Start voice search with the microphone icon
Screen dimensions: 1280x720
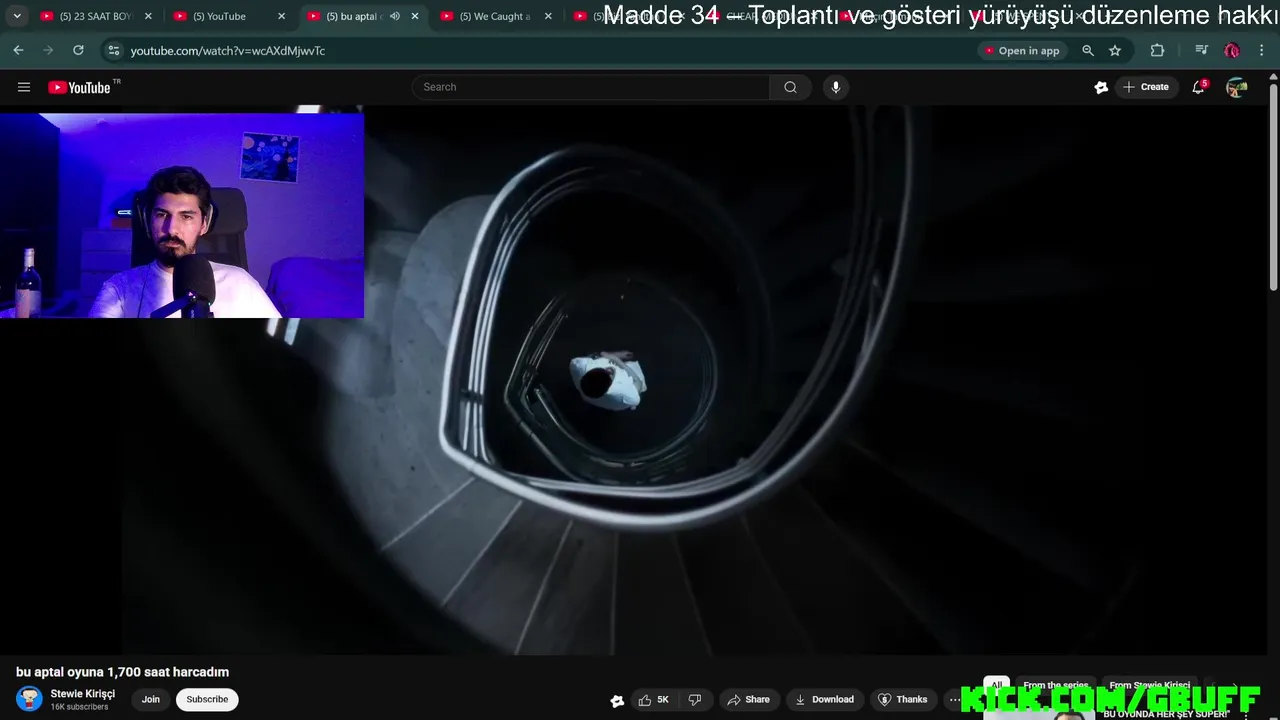tap(836, 87)
